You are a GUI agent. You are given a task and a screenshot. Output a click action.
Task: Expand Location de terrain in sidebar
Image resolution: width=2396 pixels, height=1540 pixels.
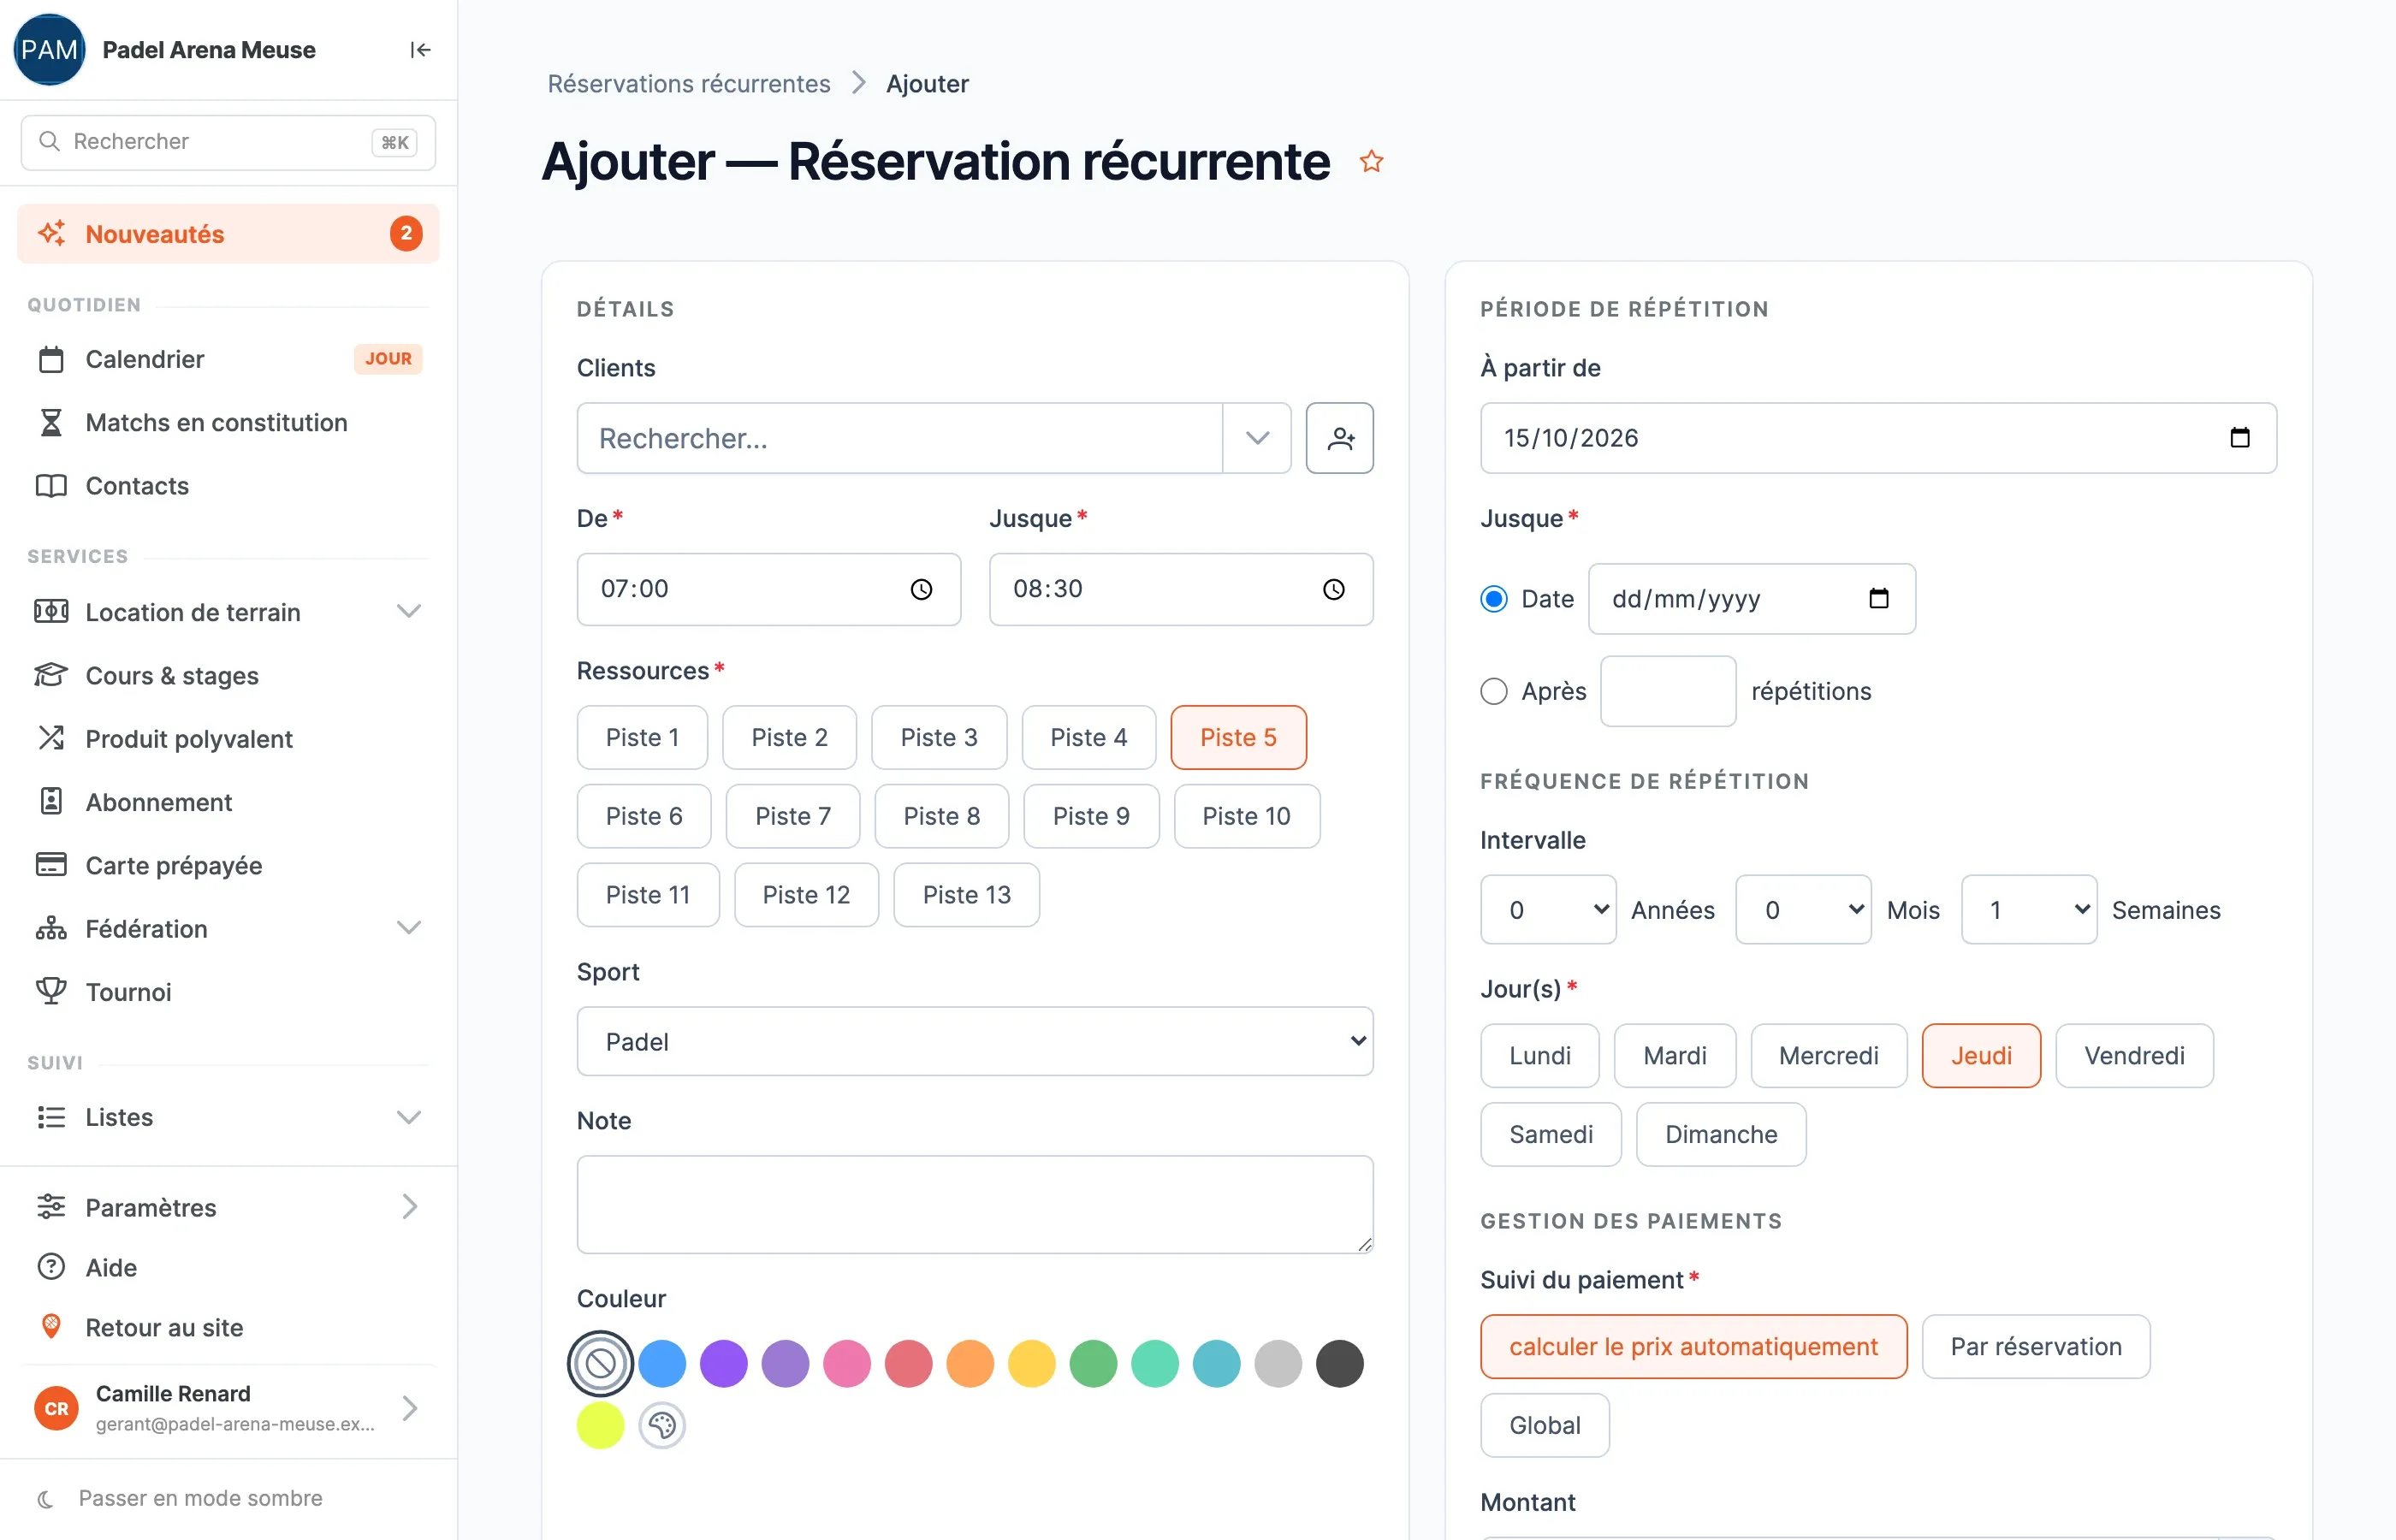click(228, 611)
